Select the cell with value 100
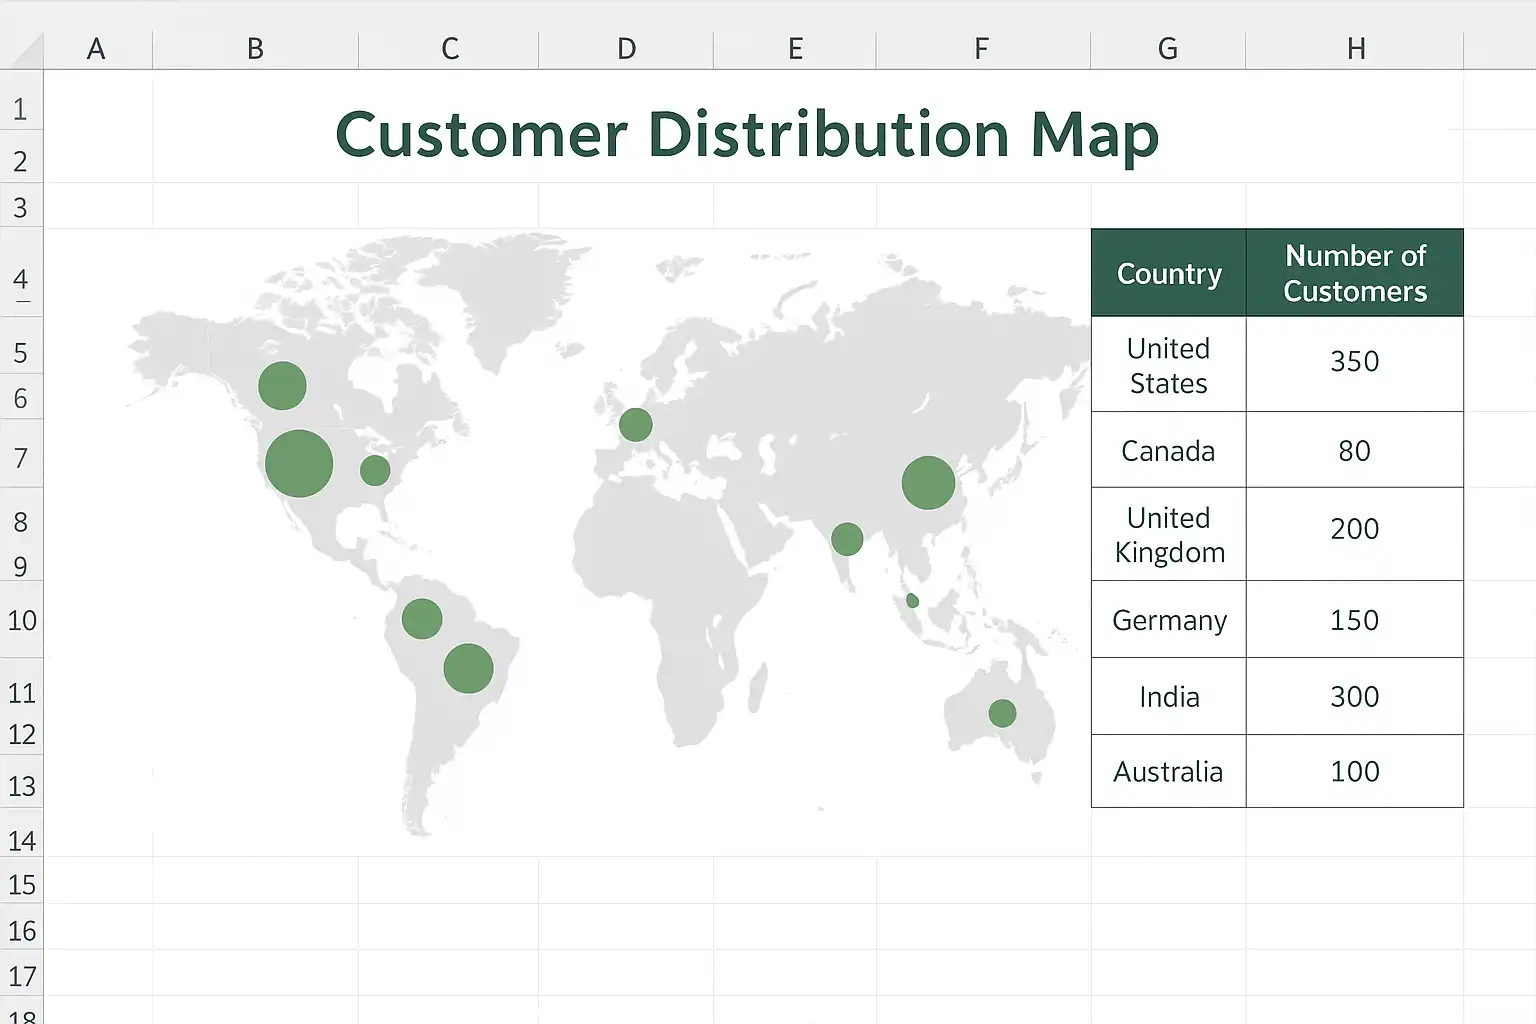 coord(1355,772)
